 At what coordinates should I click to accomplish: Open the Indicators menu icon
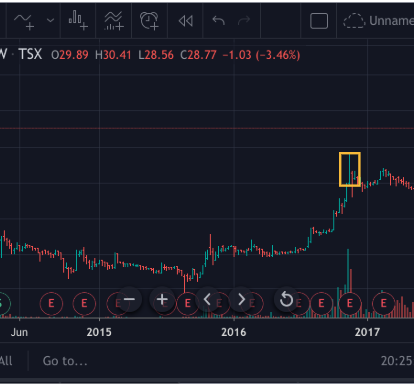114,21
